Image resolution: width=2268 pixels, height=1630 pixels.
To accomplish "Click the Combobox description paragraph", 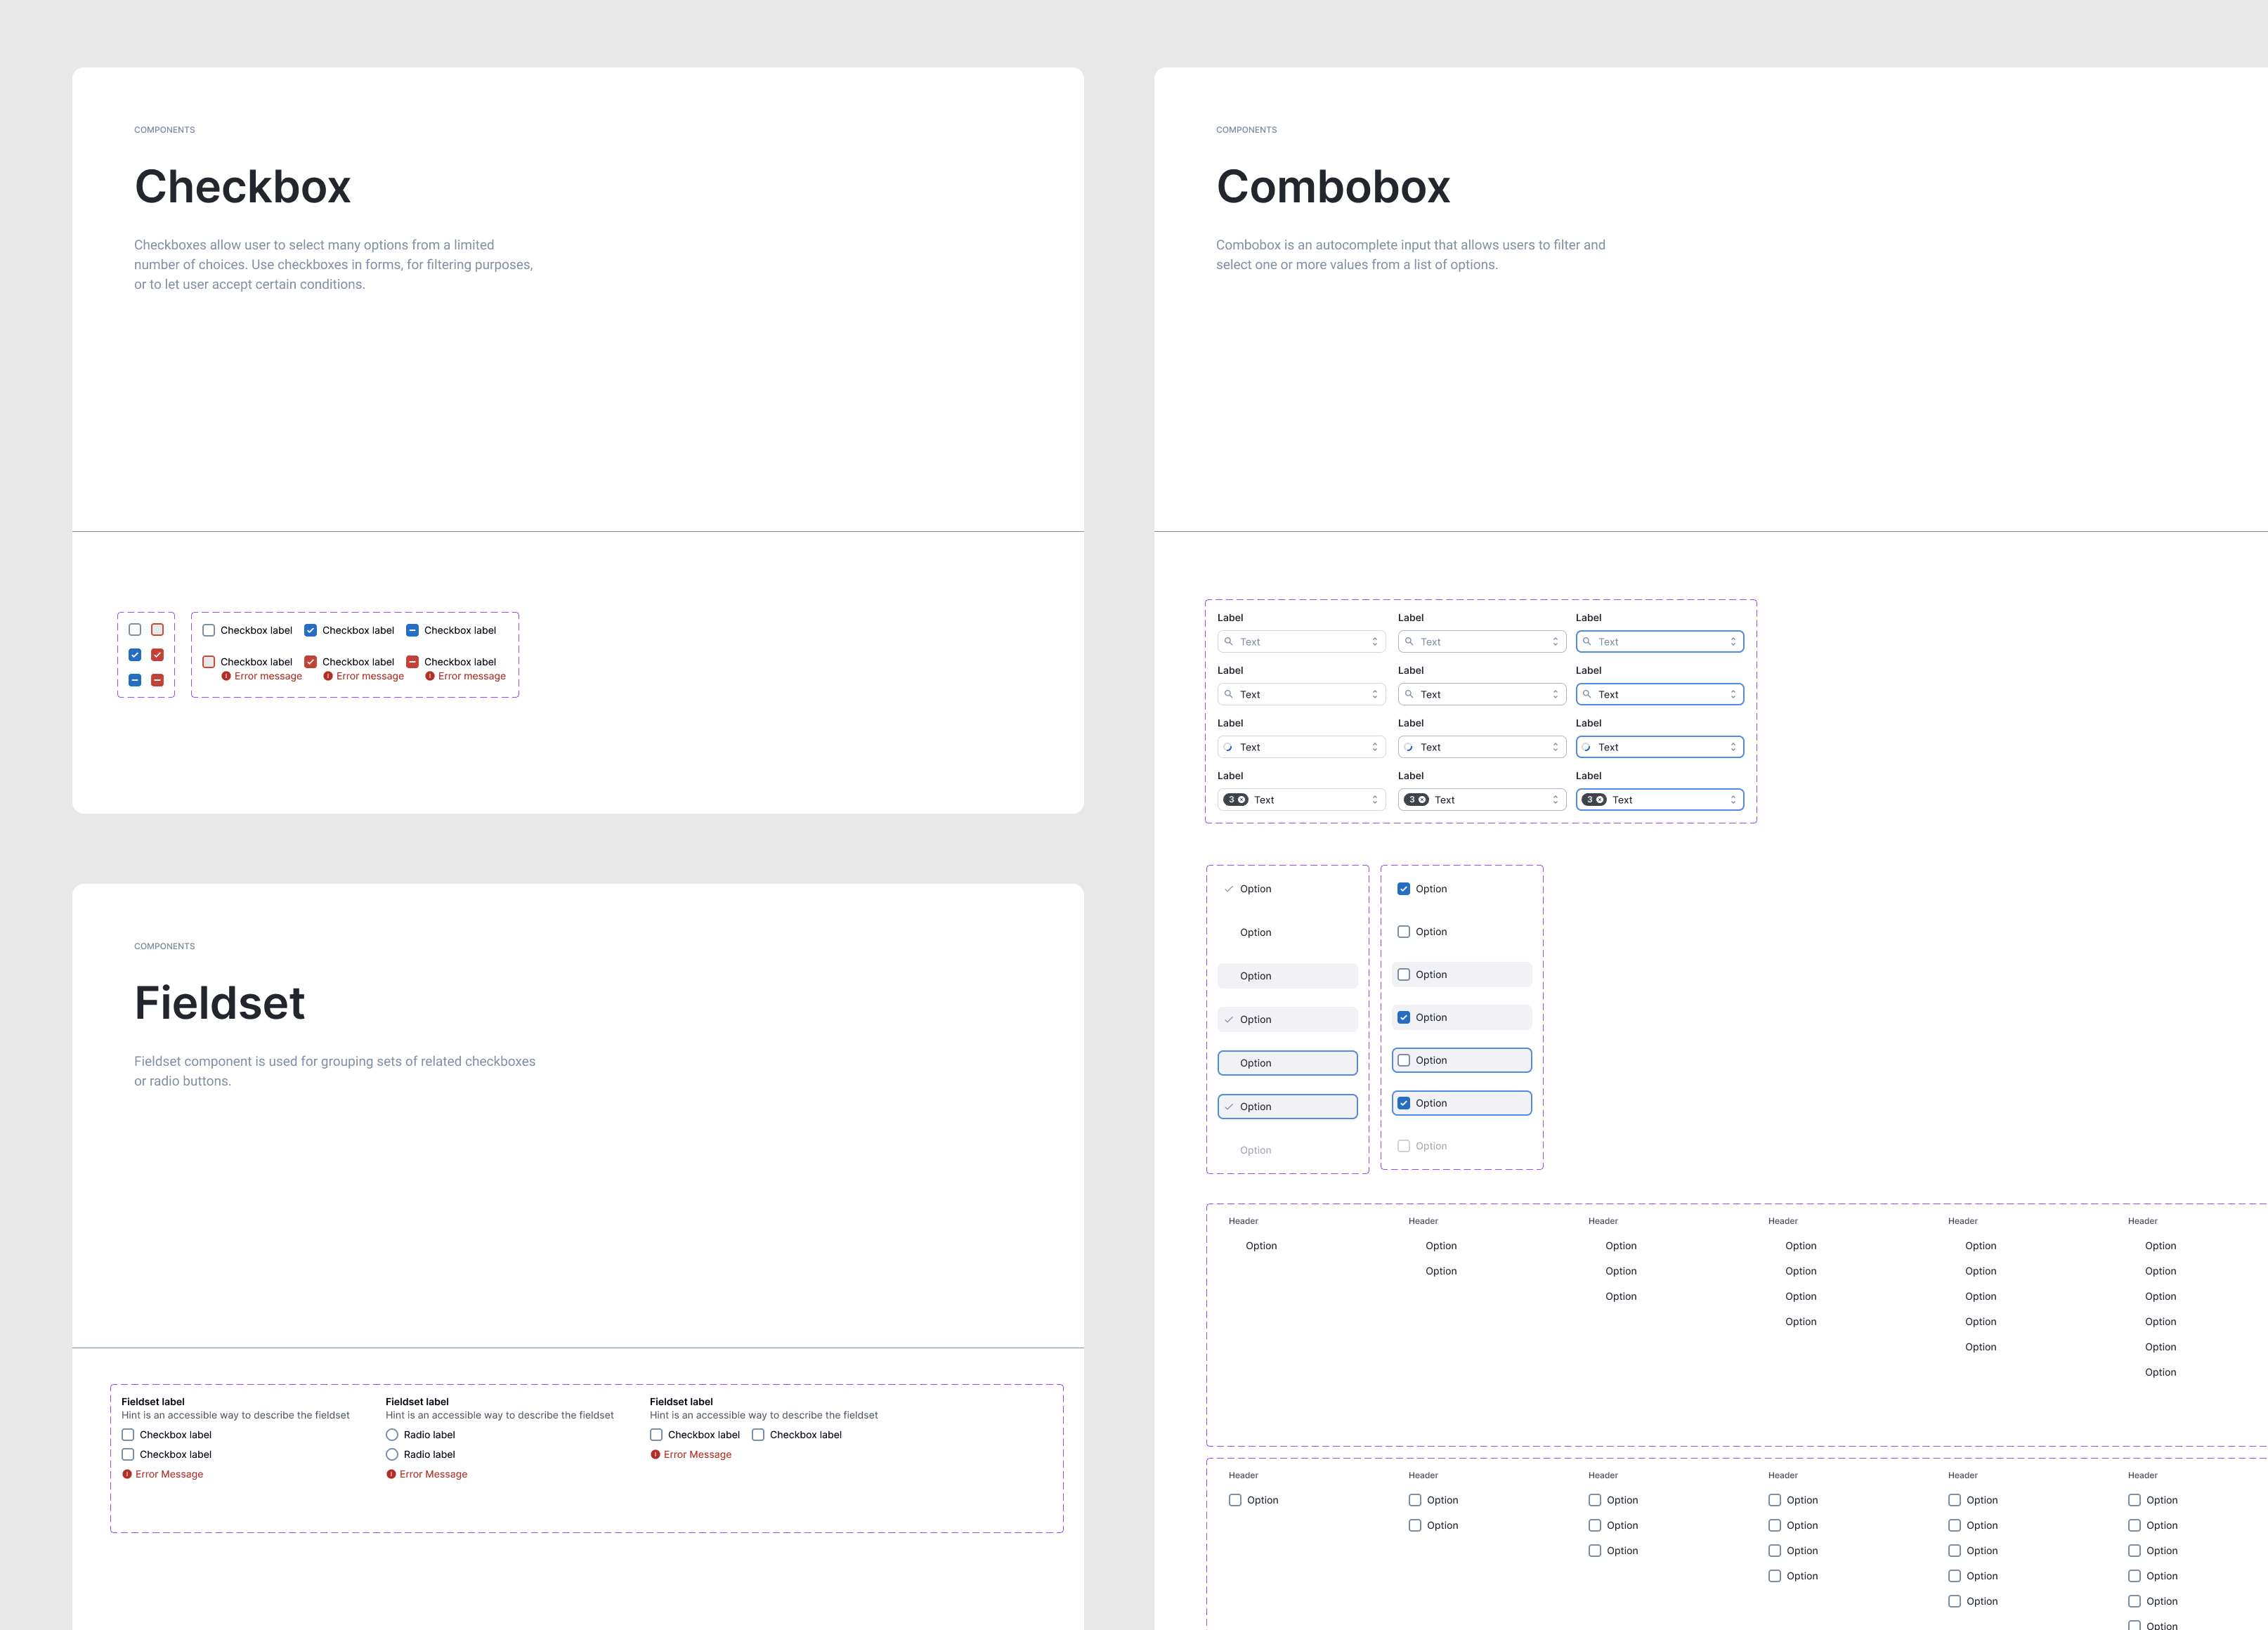I will click(x=1411, y=255).
